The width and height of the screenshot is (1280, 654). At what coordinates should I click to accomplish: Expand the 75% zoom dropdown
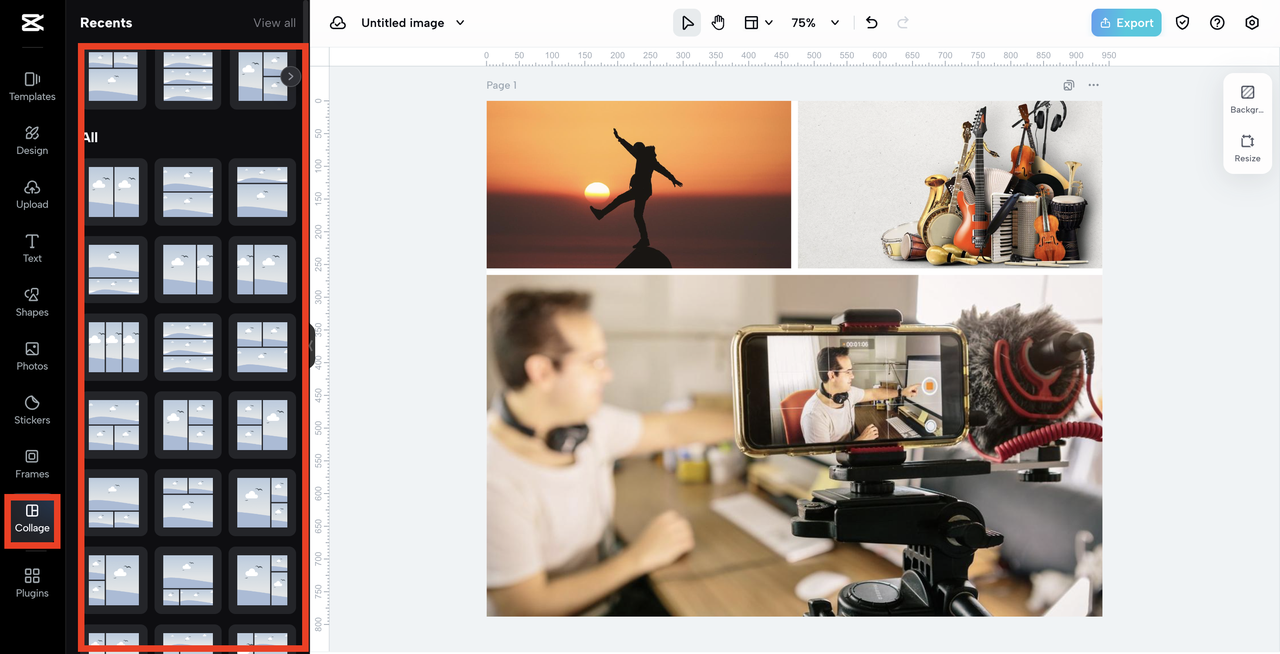[x=834, y=23]
